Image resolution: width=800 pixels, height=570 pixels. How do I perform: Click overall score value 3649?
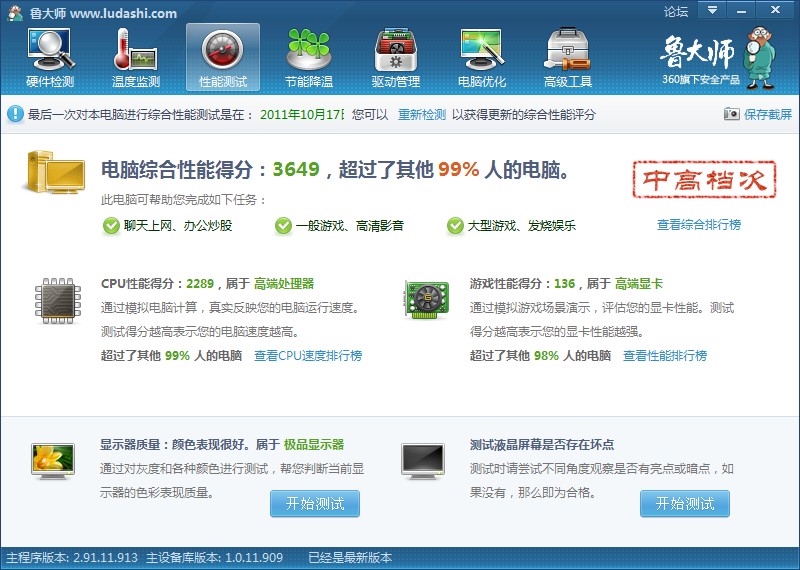point(296,169)
